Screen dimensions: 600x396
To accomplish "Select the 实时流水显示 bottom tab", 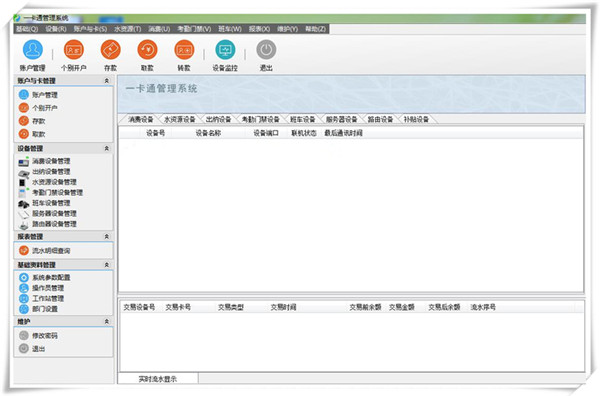I will [158, 379].
